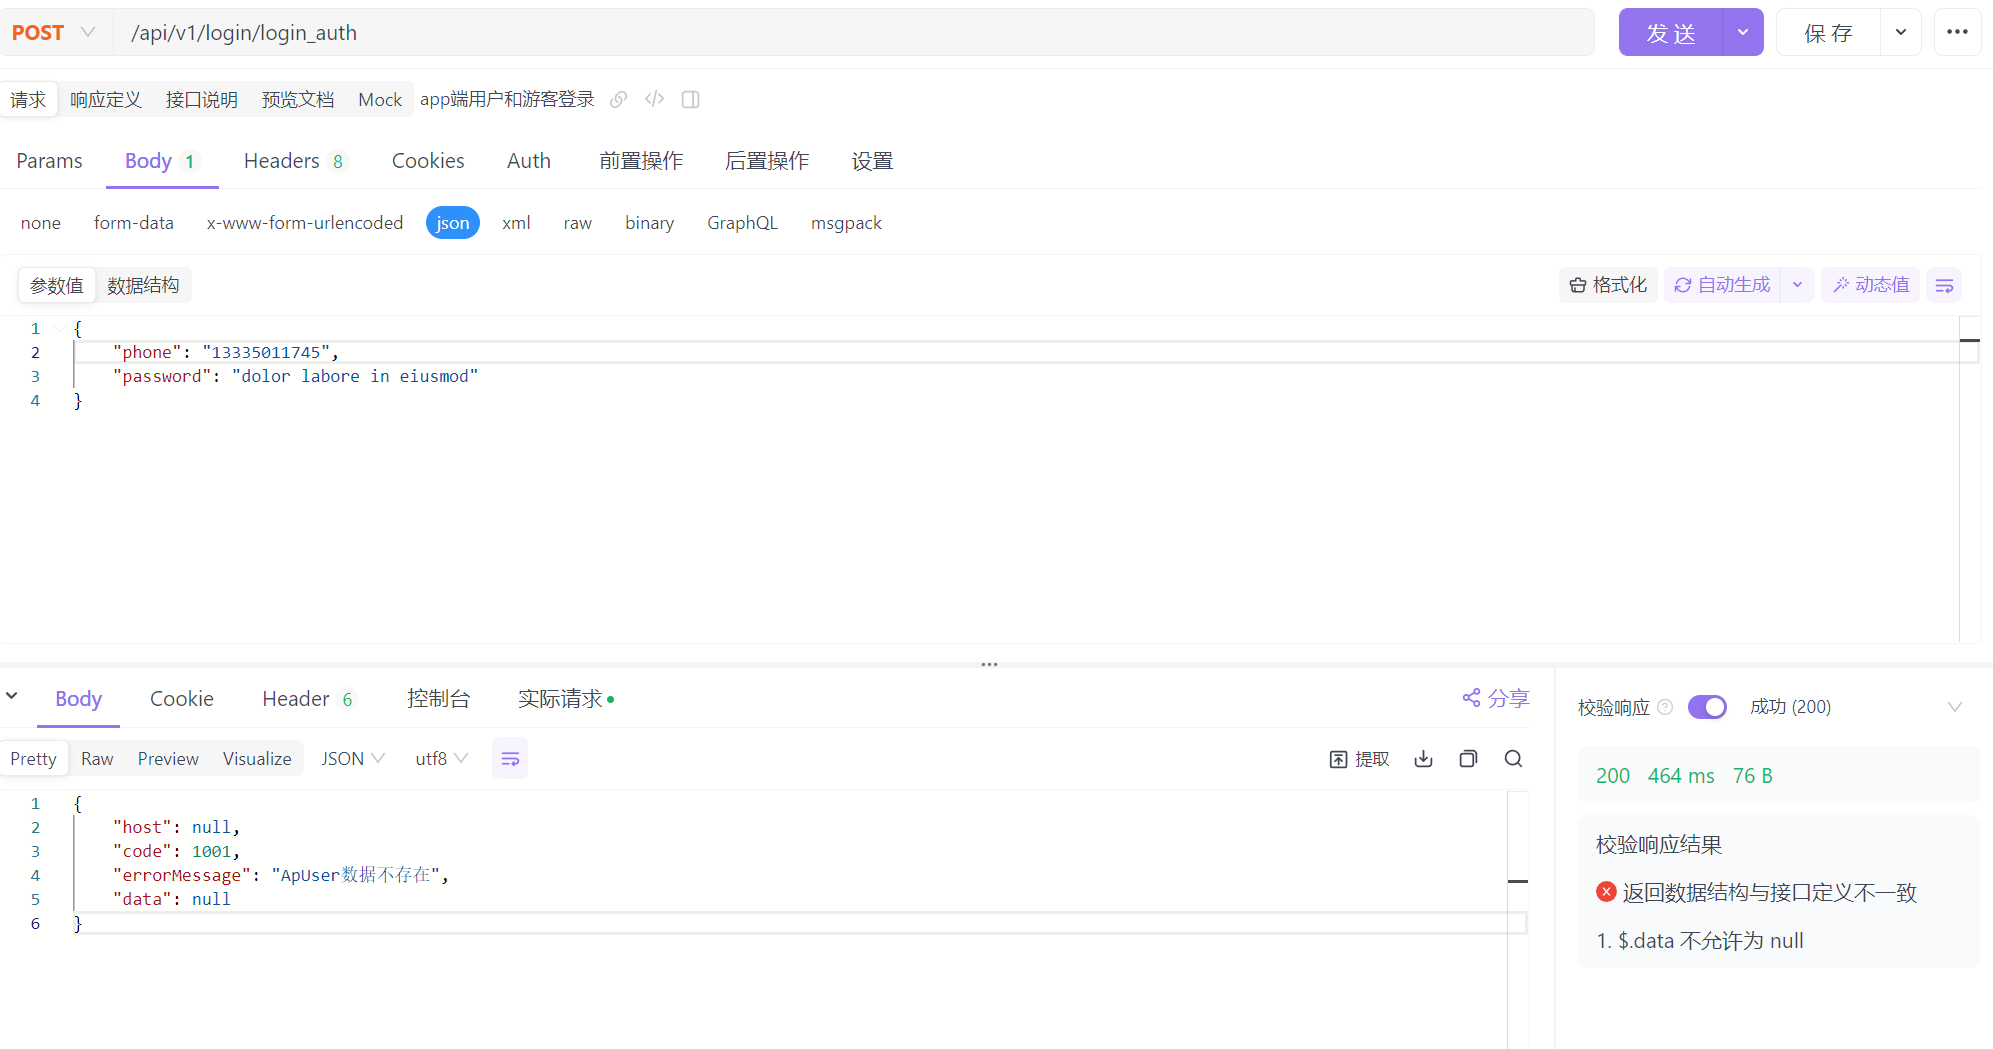Switch to the Params tab
The height and width of the screenshot is (1049, 1993).
point(49,161)
